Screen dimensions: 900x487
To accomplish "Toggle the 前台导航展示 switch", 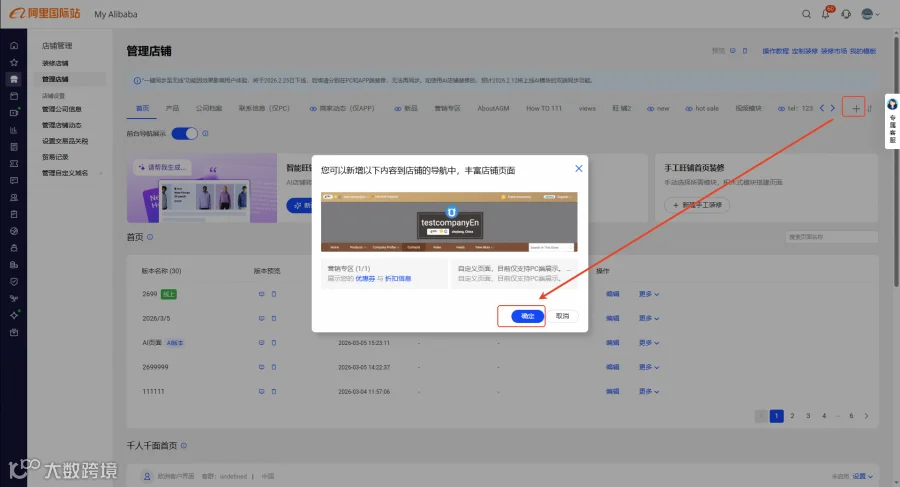I will [184, 133].
